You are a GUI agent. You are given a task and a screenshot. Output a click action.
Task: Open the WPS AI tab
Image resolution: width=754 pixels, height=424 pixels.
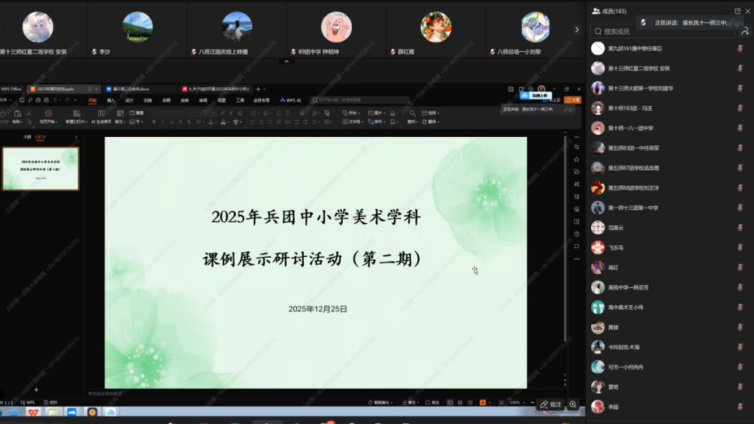[x=290, y=100]
